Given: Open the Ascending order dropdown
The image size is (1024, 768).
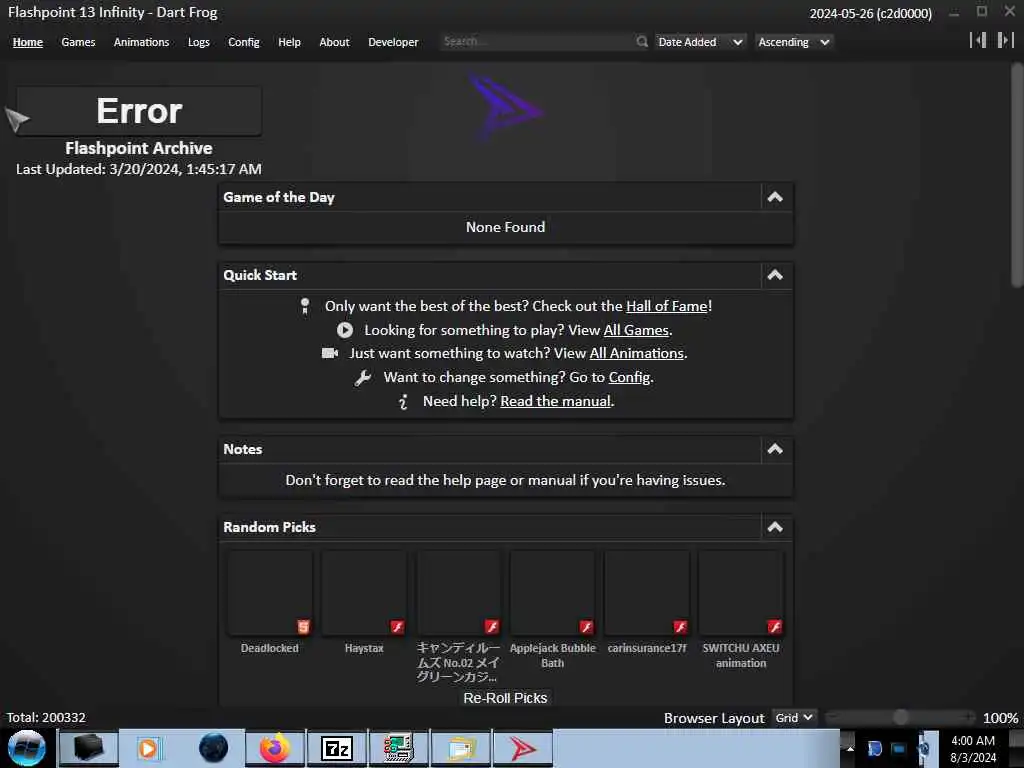Looking at the screenshot, I should [793, 42].
